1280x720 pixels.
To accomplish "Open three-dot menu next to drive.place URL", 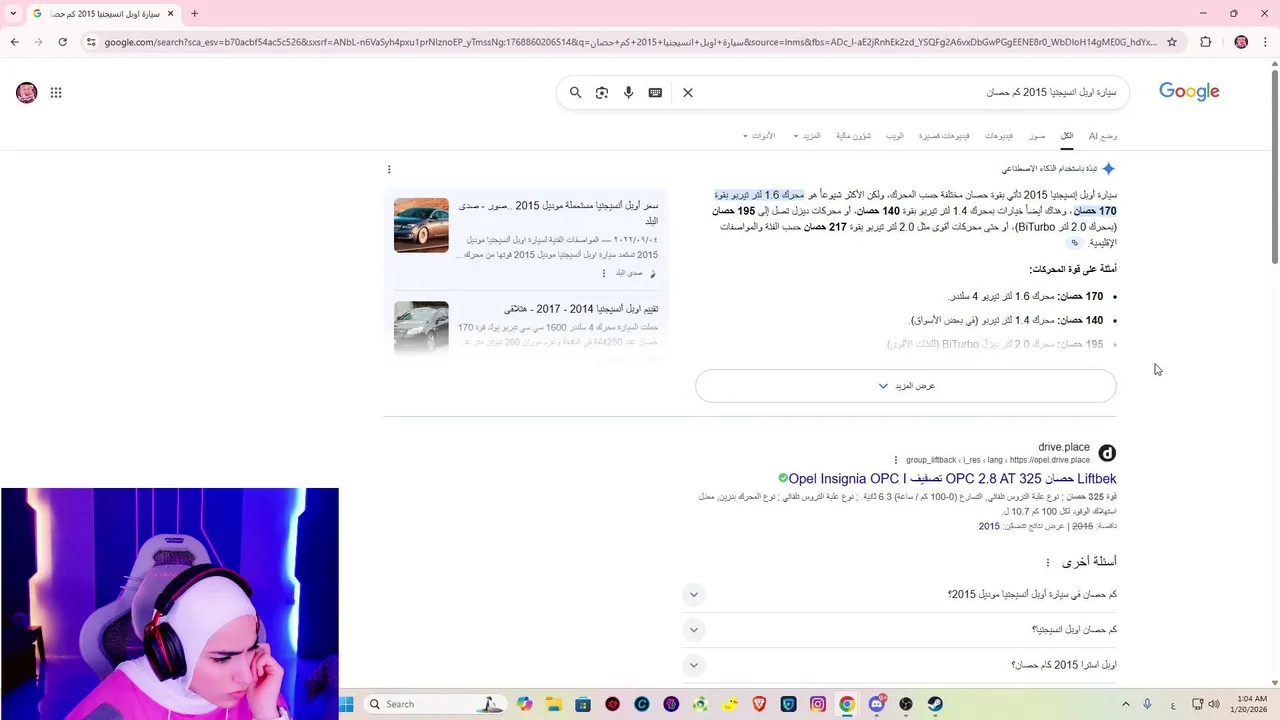I will coord(896,460).
